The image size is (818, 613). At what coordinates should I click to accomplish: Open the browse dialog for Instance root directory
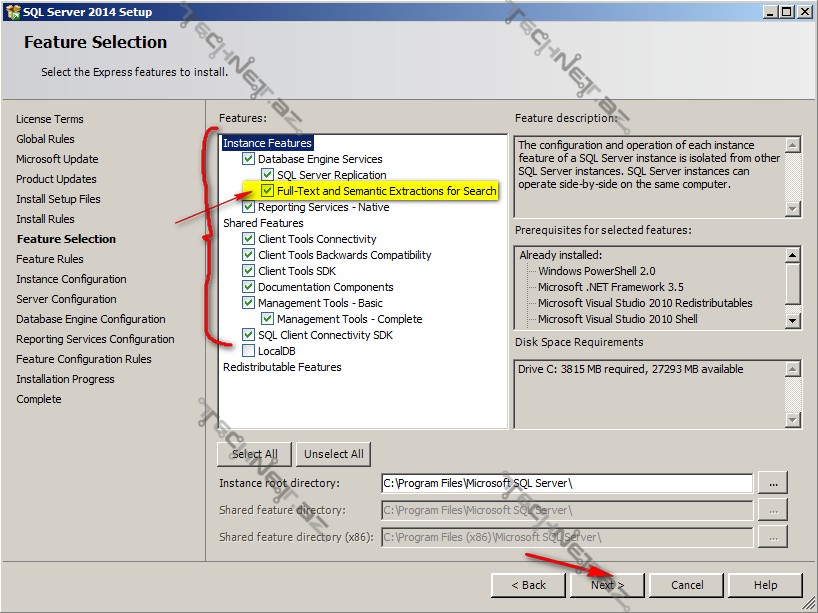coord(772,484)
